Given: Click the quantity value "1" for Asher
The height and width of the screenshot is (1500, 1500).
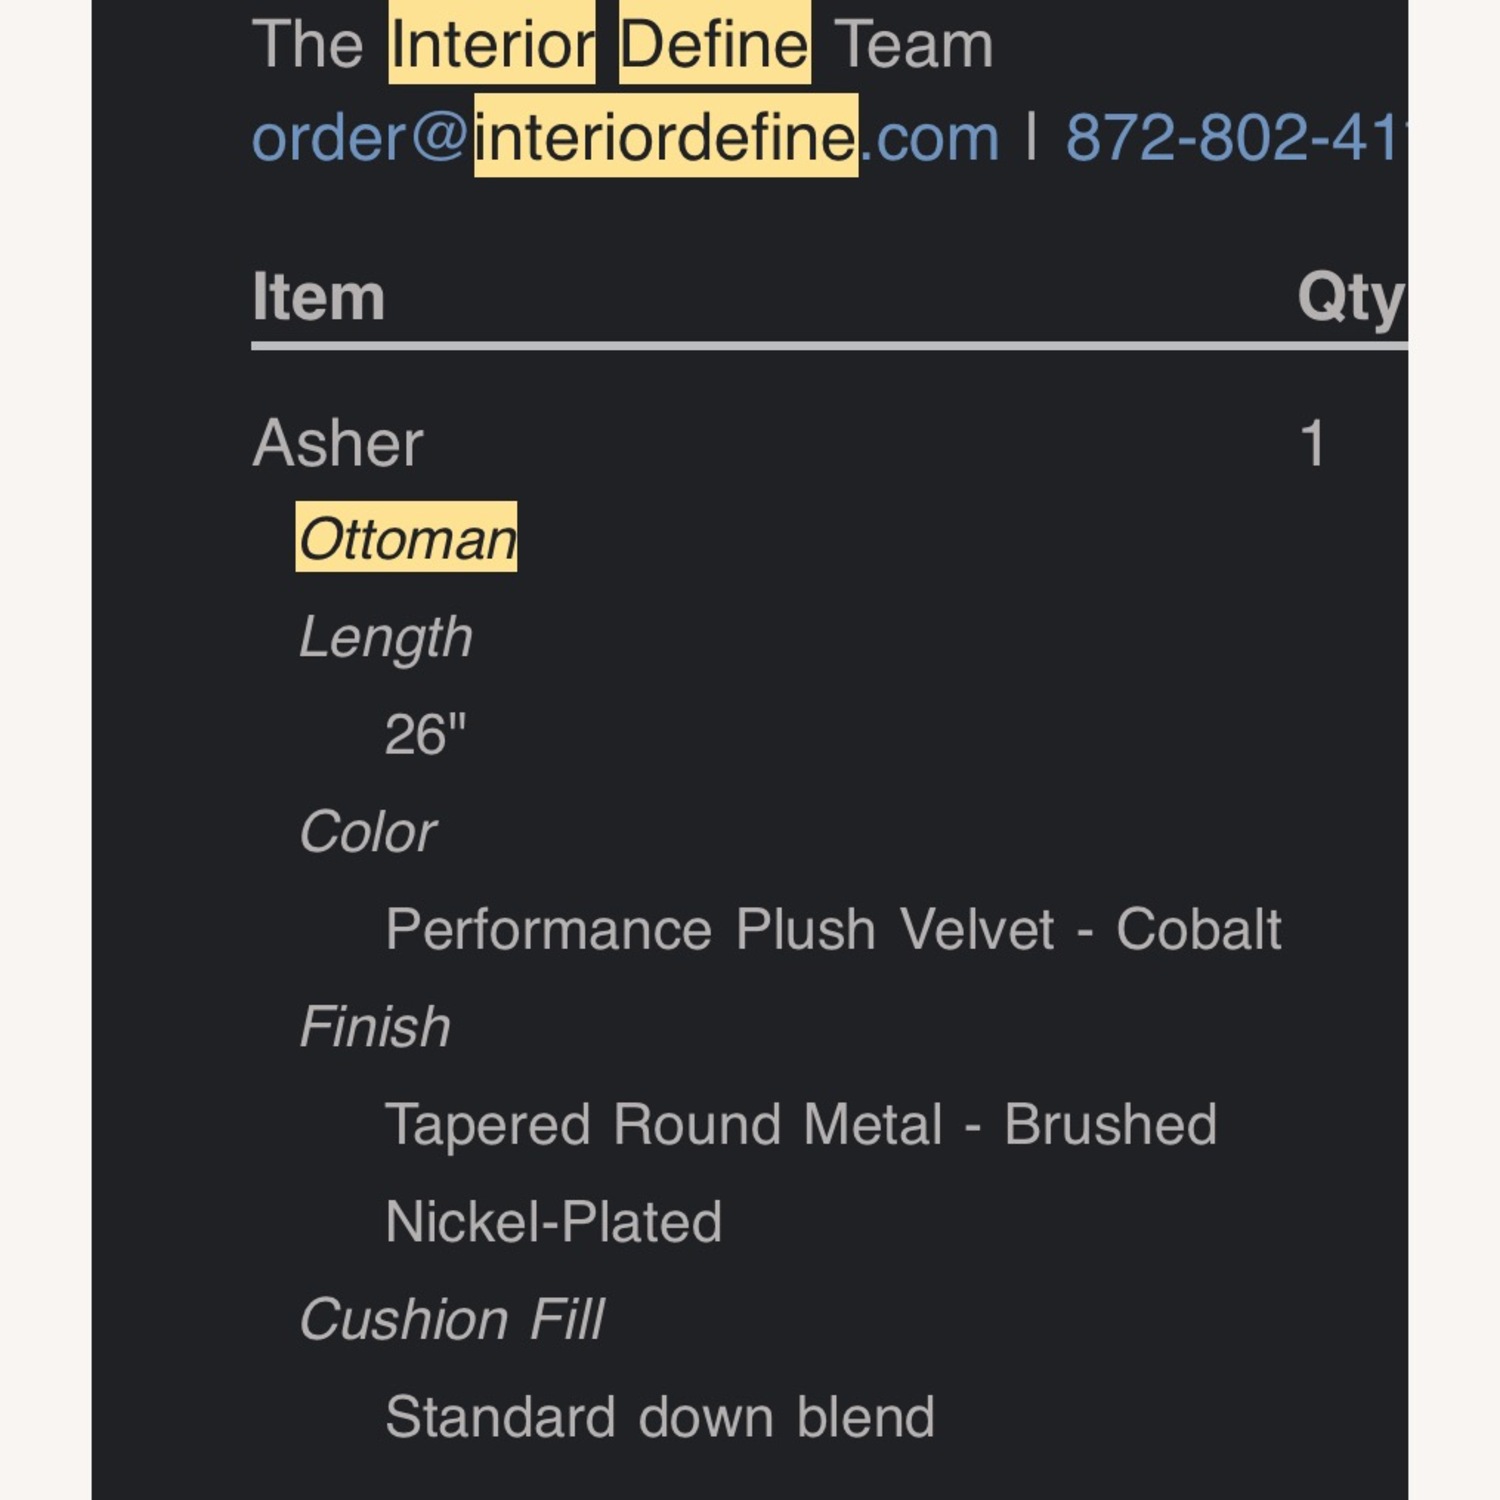Looking at the screenshot, I should [x=1313, y=443].
